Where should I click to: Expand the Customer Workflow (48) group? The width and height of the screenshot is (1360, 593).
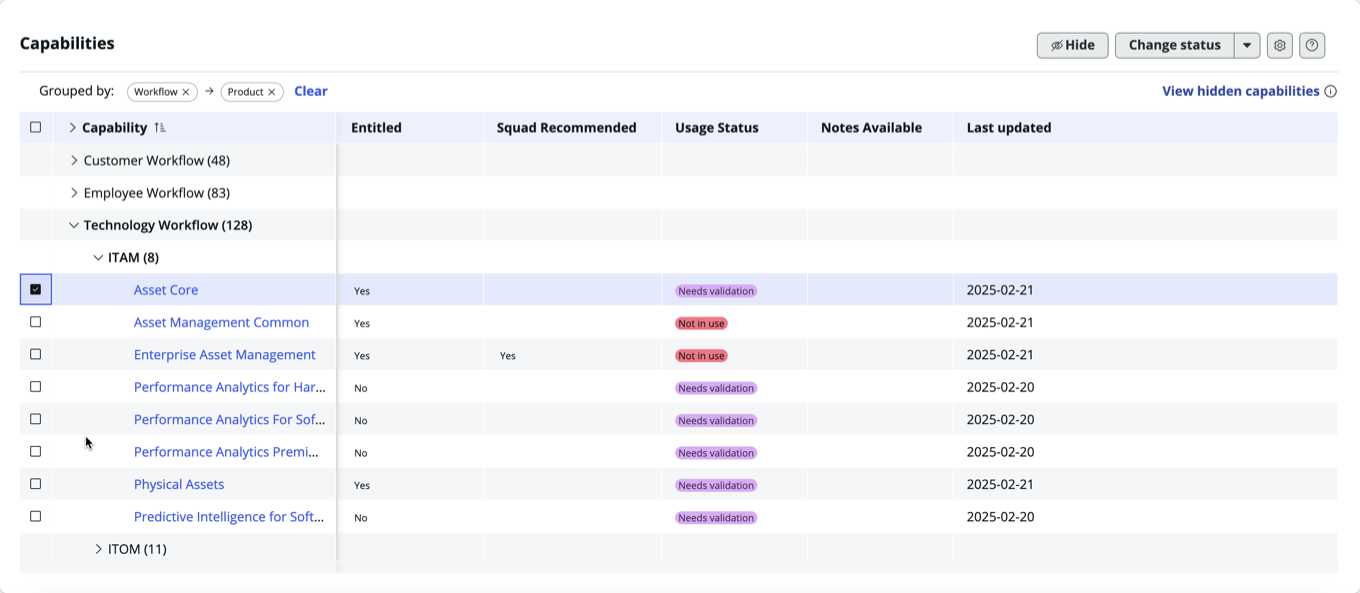point(74,160)
